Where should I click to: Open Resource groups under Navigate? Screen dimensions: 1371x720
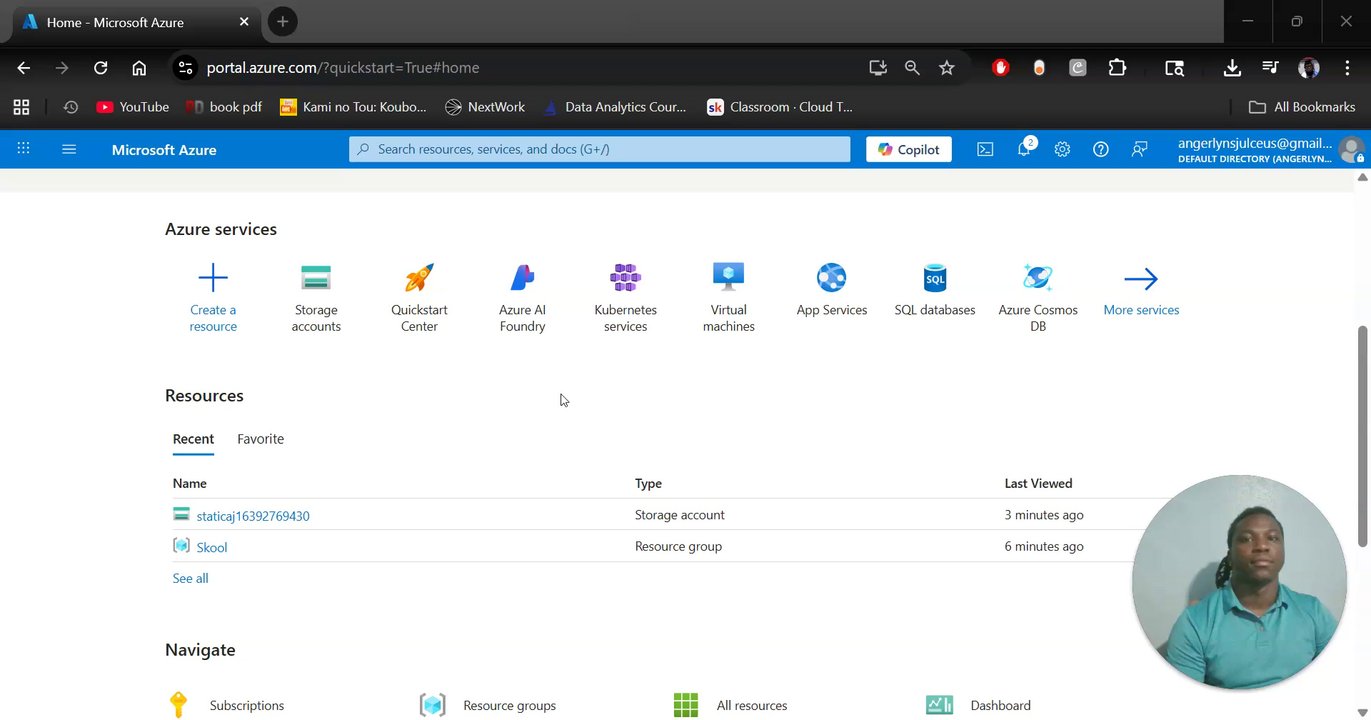click(509, 705)
